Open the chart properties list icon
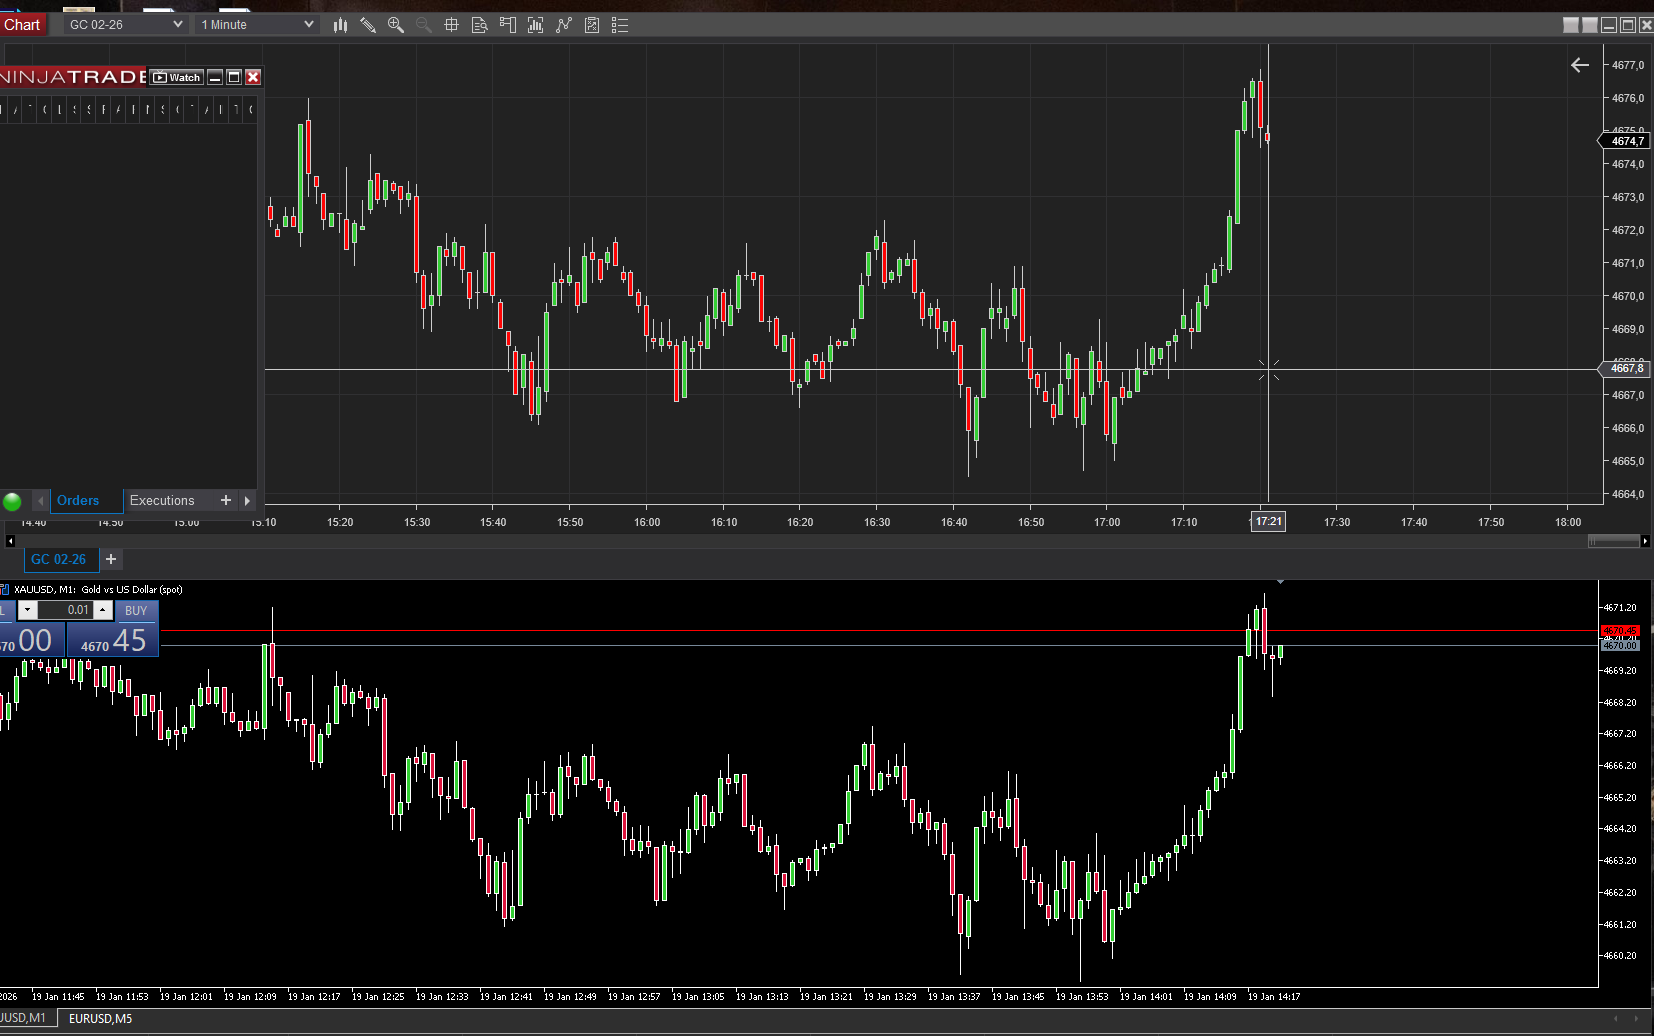 point(620,25)
